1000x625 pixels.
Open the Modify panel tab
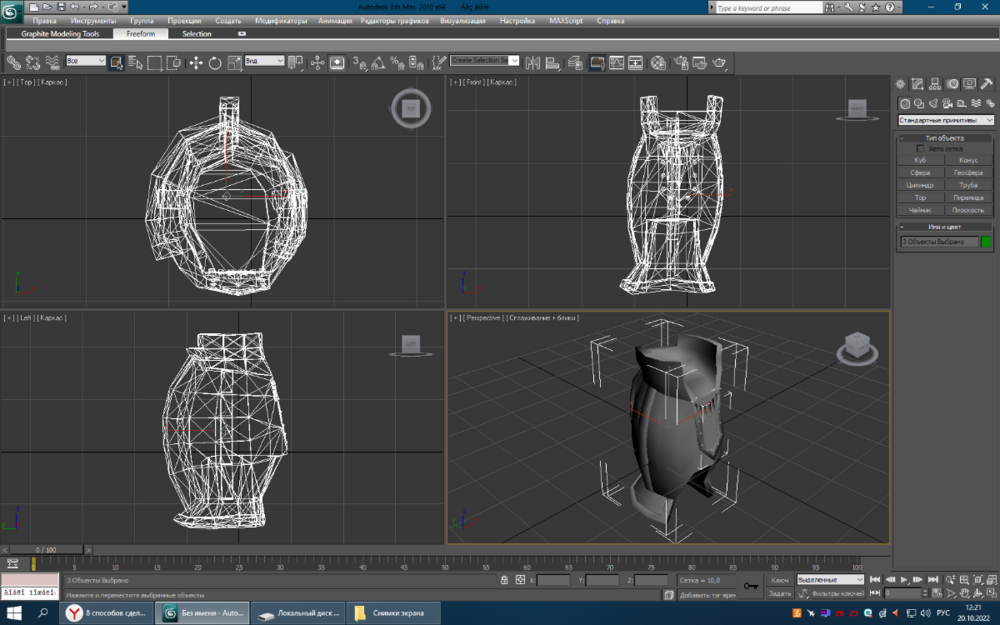(918, 84)
